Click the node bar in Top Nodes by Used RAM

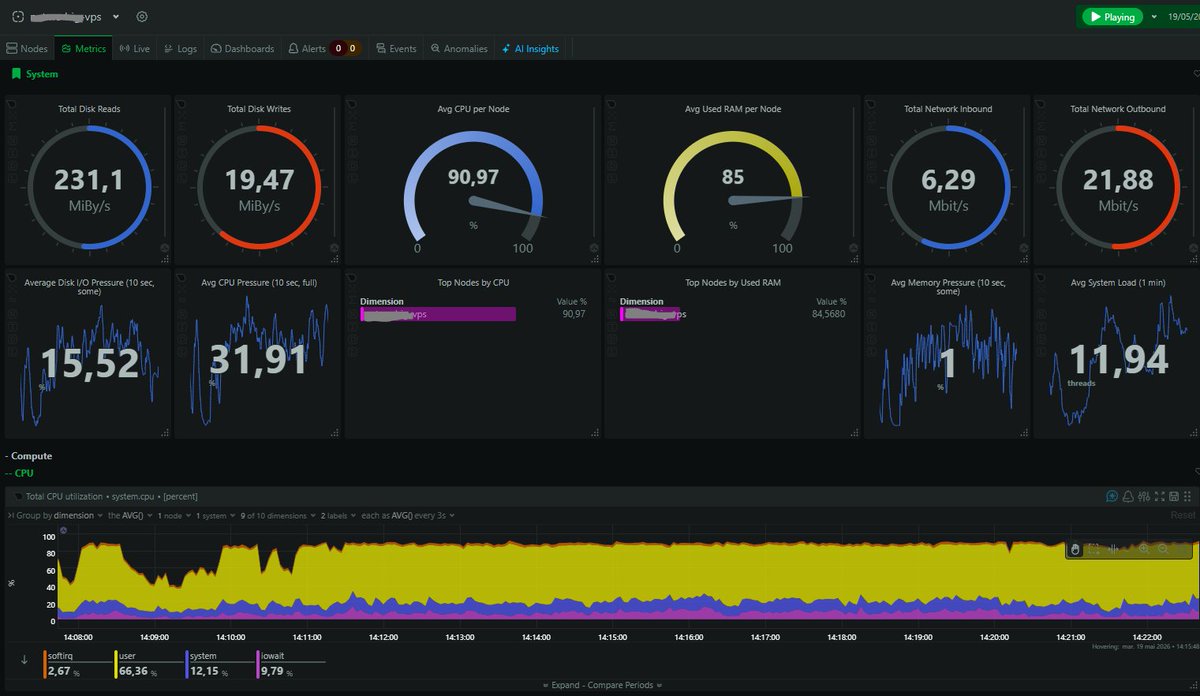pos(650,314)
